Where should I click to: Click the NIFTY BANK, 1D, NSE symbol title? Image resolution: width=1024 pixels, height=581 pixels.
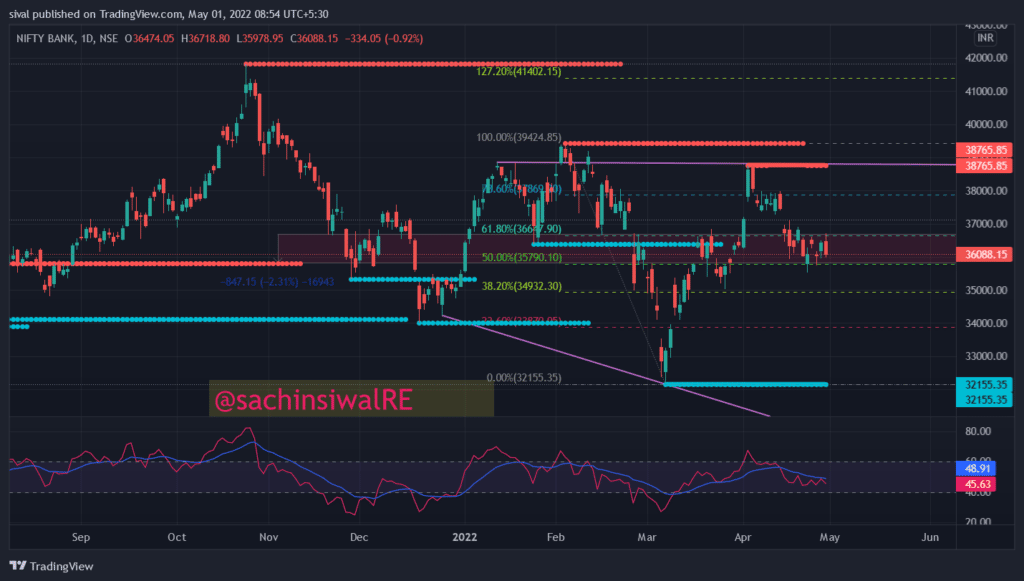(x=67, y=39)
